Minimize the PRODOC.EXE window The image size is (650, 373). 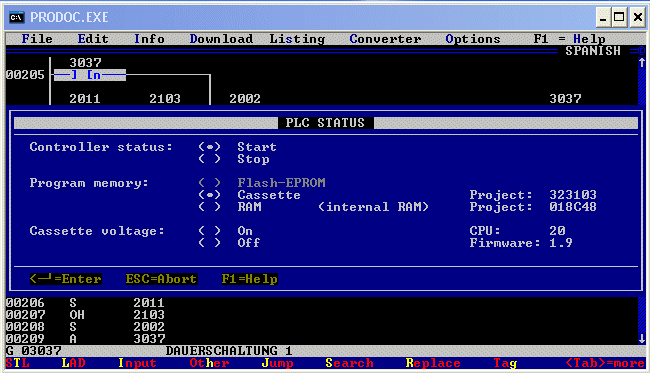603,17
